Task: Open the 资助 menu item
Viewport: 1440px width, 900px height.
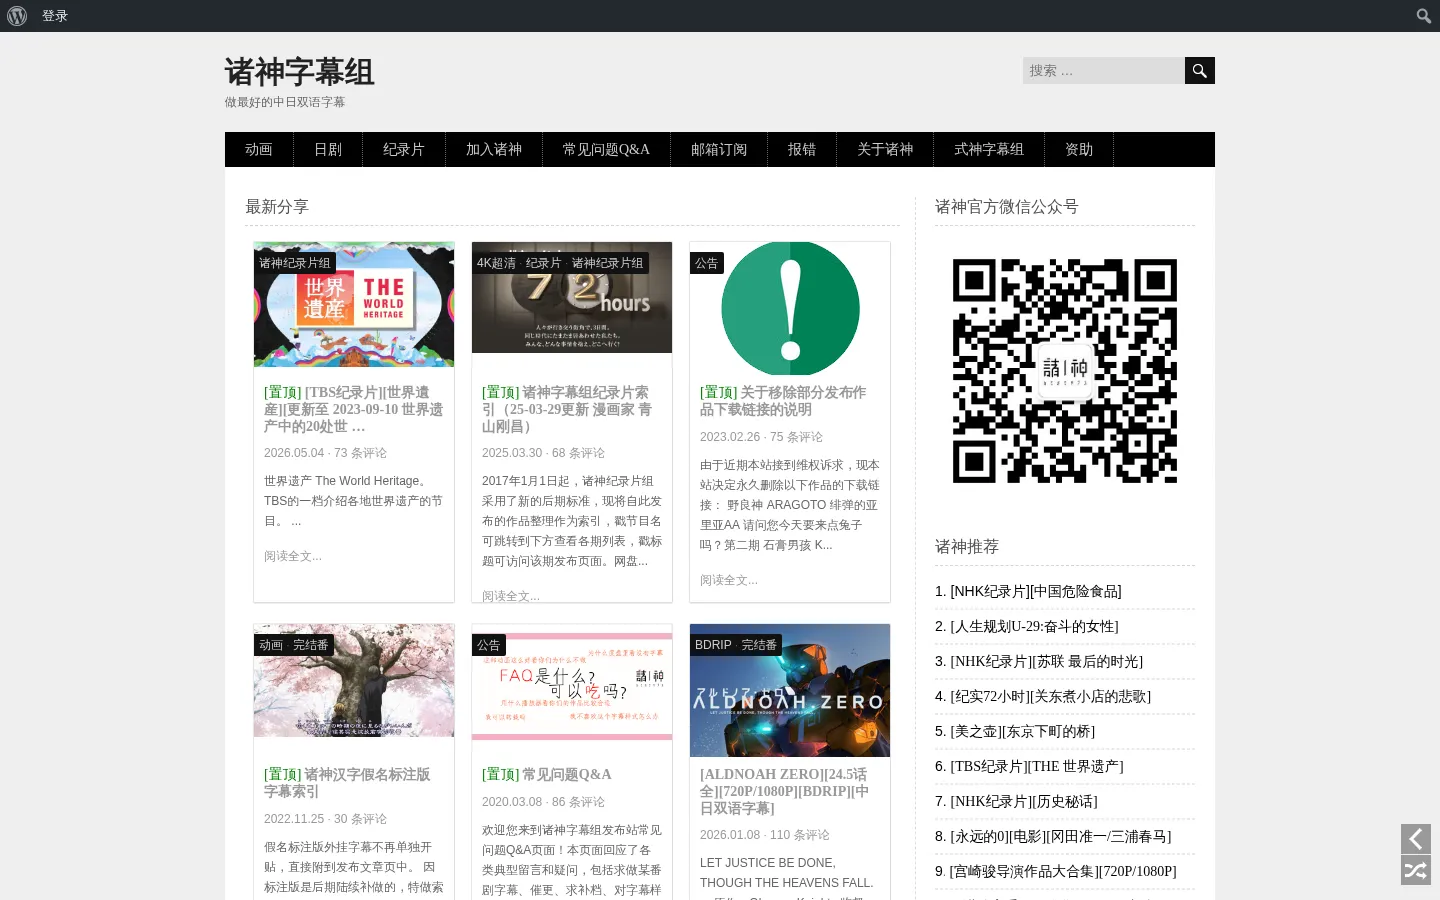Action: point(1079,149)
